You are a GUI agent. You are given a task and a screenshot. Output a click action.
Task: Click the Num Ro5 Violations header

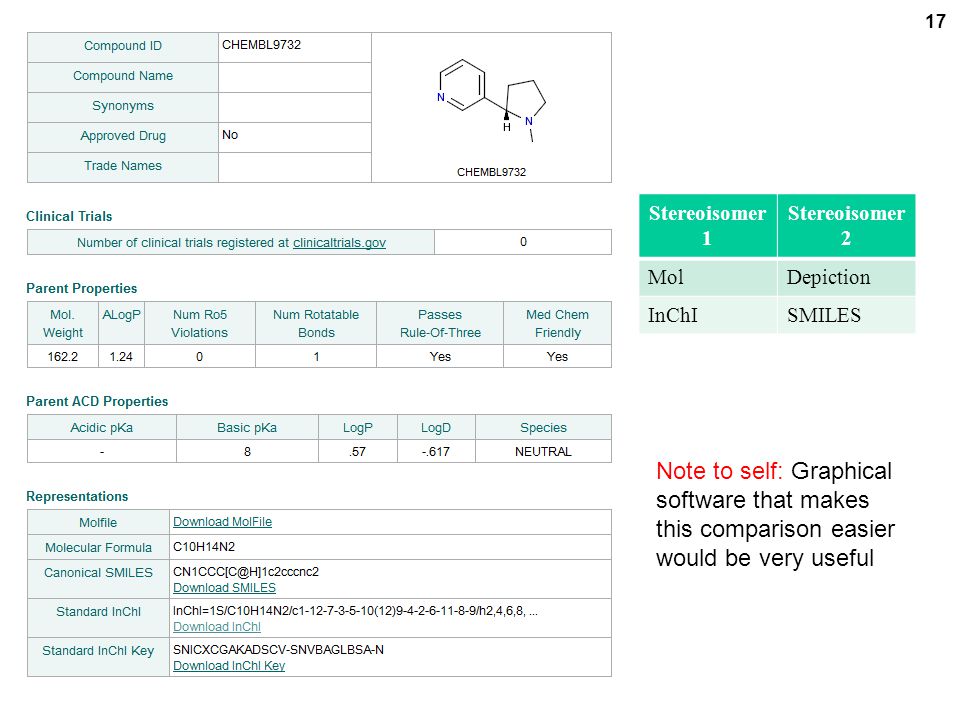pos(200,323)
